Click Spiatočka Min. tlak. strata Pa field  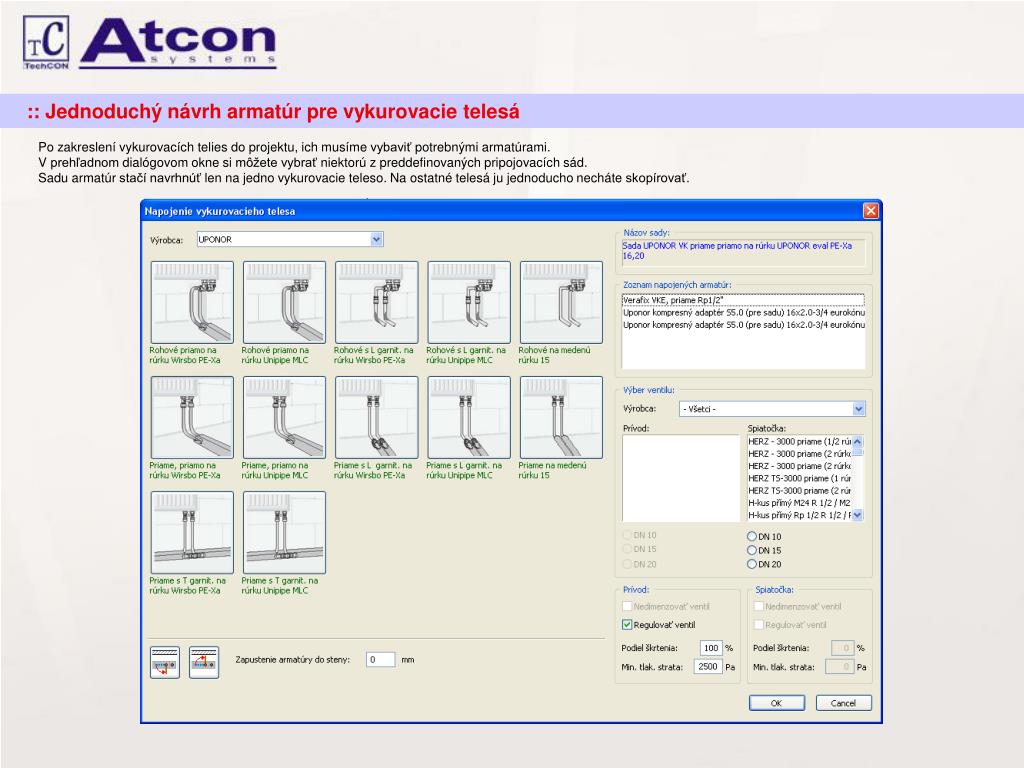point(839,667)
